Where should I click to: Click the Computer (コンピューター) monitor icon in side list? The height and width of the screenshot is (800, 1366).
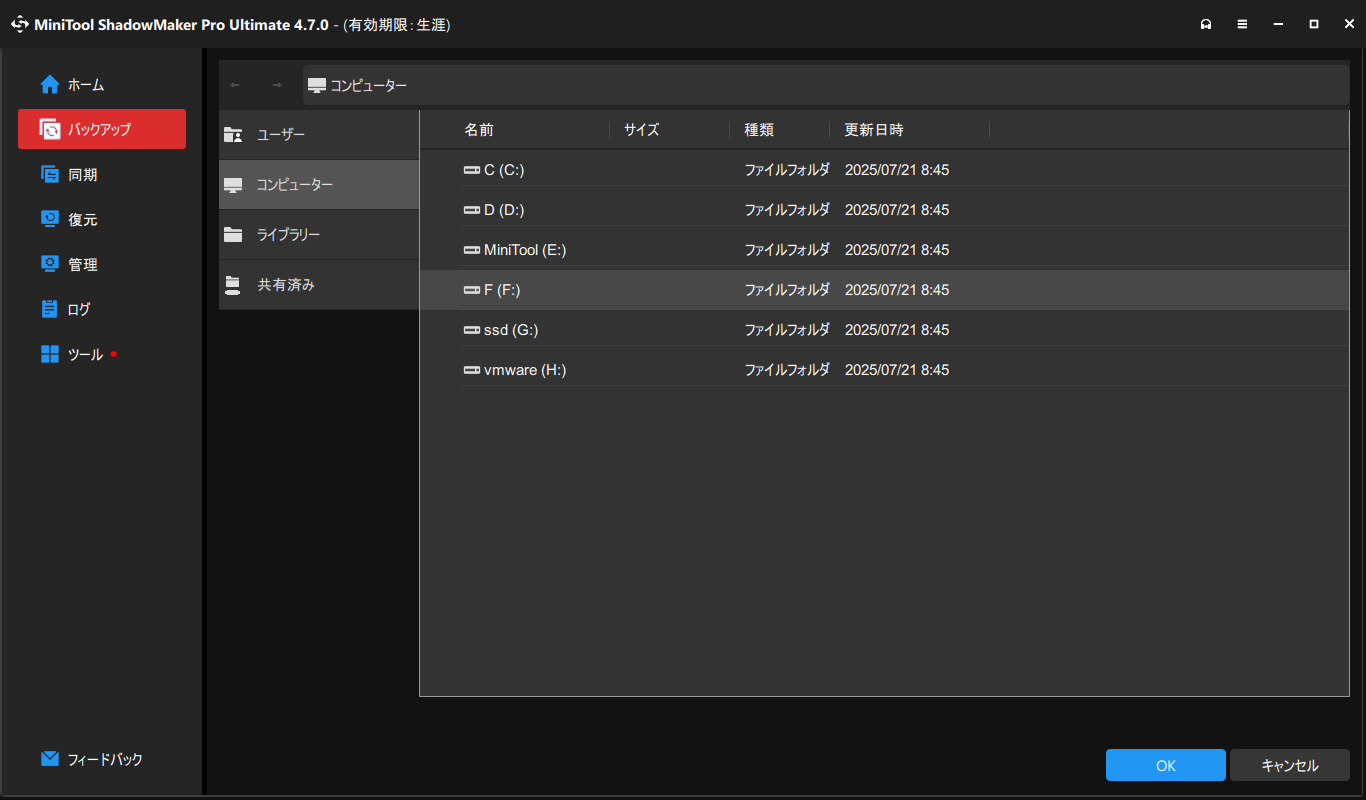tap(233, 185)
